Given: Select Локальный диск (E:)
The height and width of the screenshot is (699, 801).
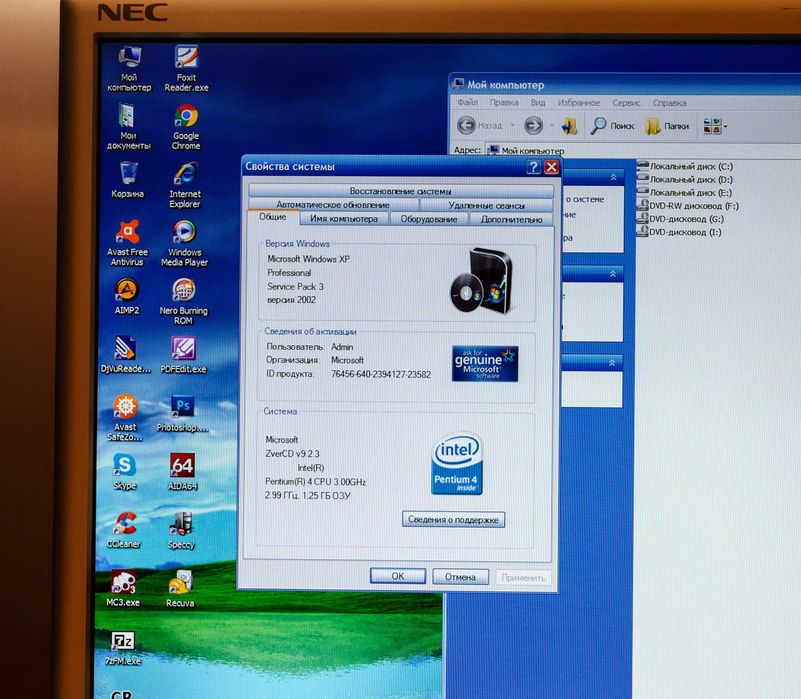Looking at the screenshot, I should [x=684, y=193].
